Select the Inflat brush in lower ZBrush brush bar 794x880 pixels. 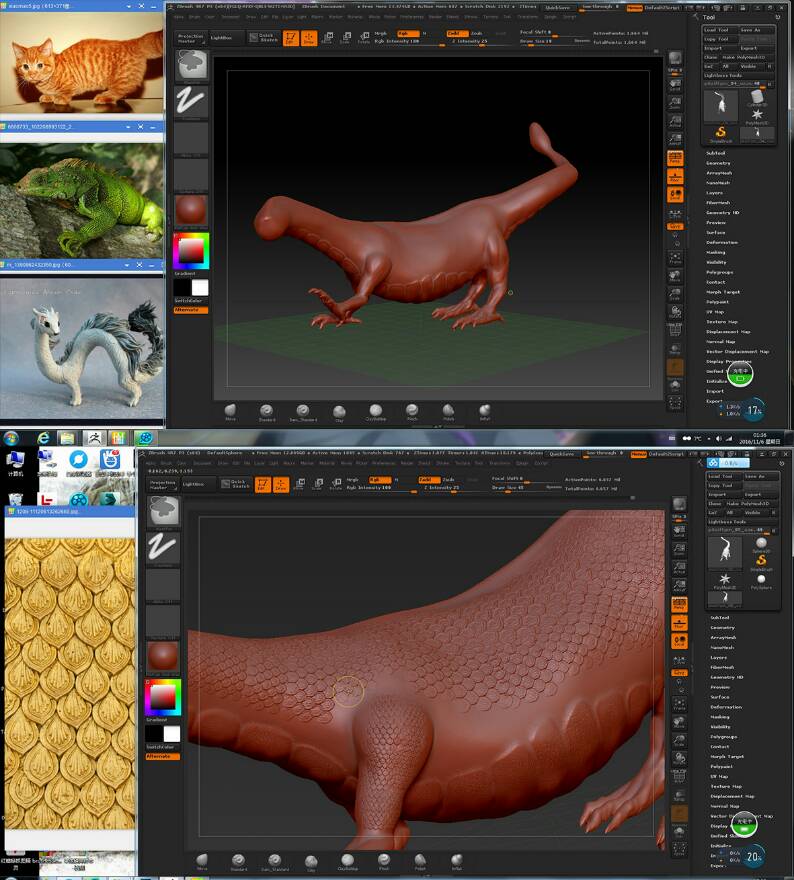pyautogui.click(x=457, y=860)
